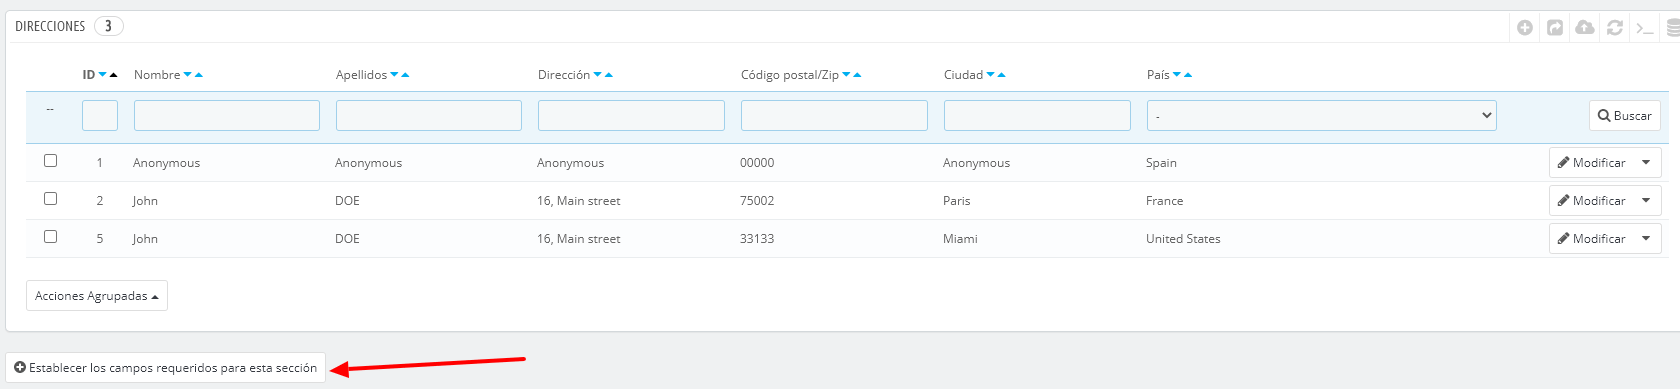The width and height of the screenshot is (1680, 389).
Task: Sort Nombre column ascending arrow
Action: [x=199, y=75]
